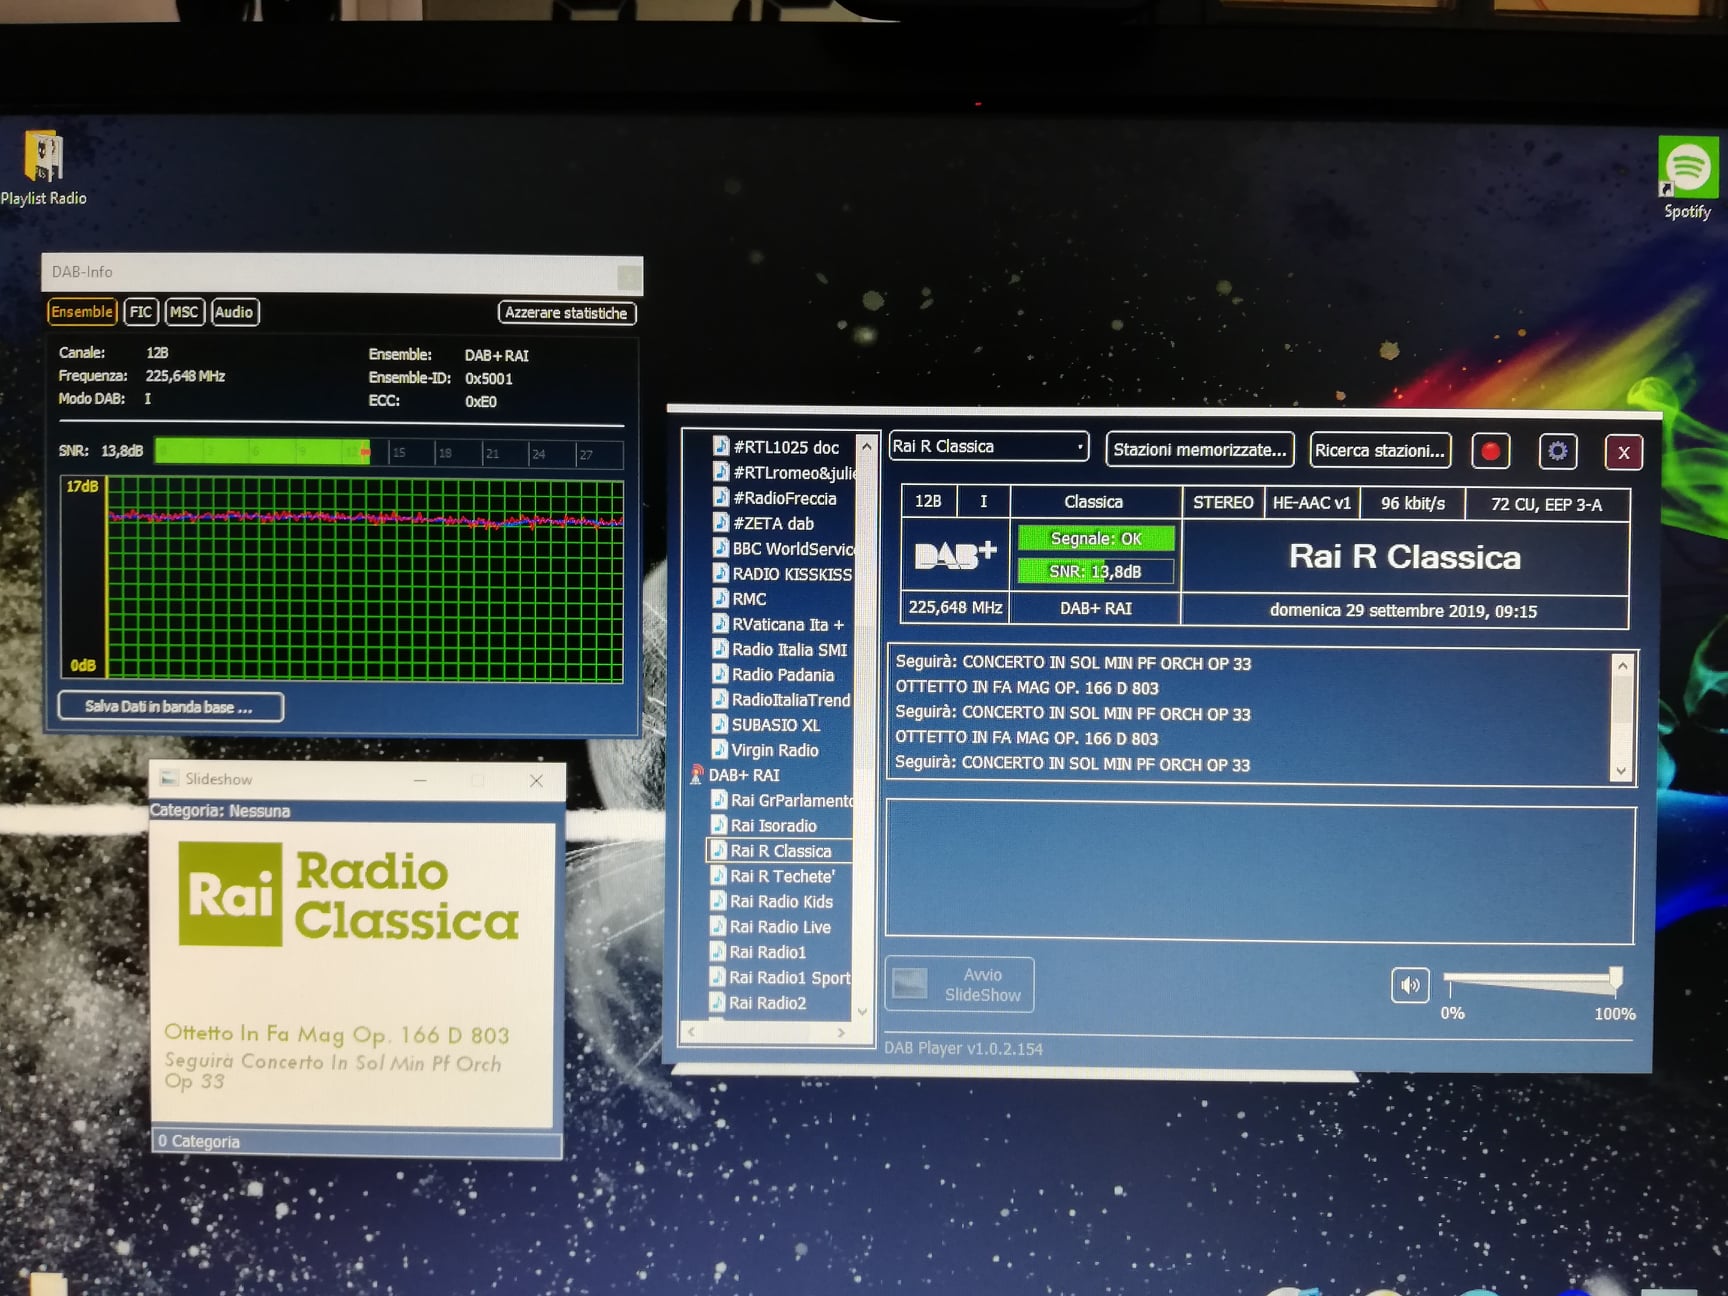The width and height of the screenshot is (1728, 1296).
Task: Select #RTLromeo&julie station
Action: click(784, 472)
